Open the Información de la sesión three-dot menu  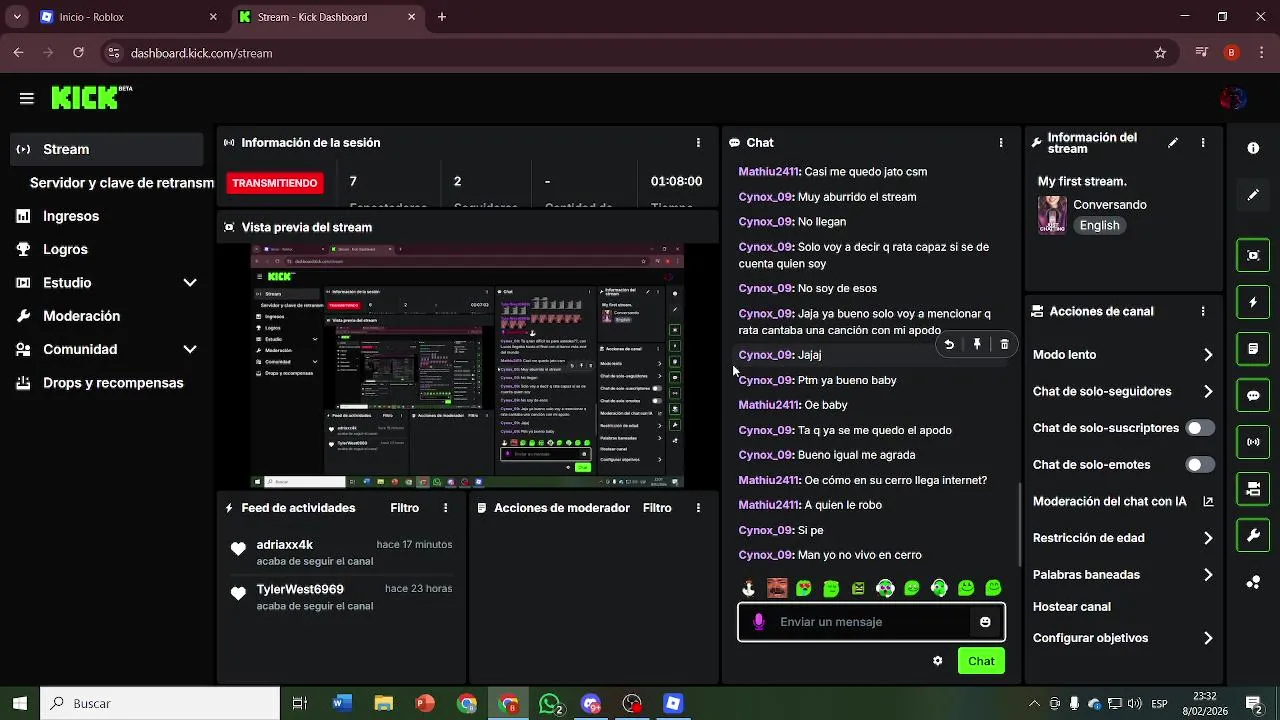[x=698, y=143]
